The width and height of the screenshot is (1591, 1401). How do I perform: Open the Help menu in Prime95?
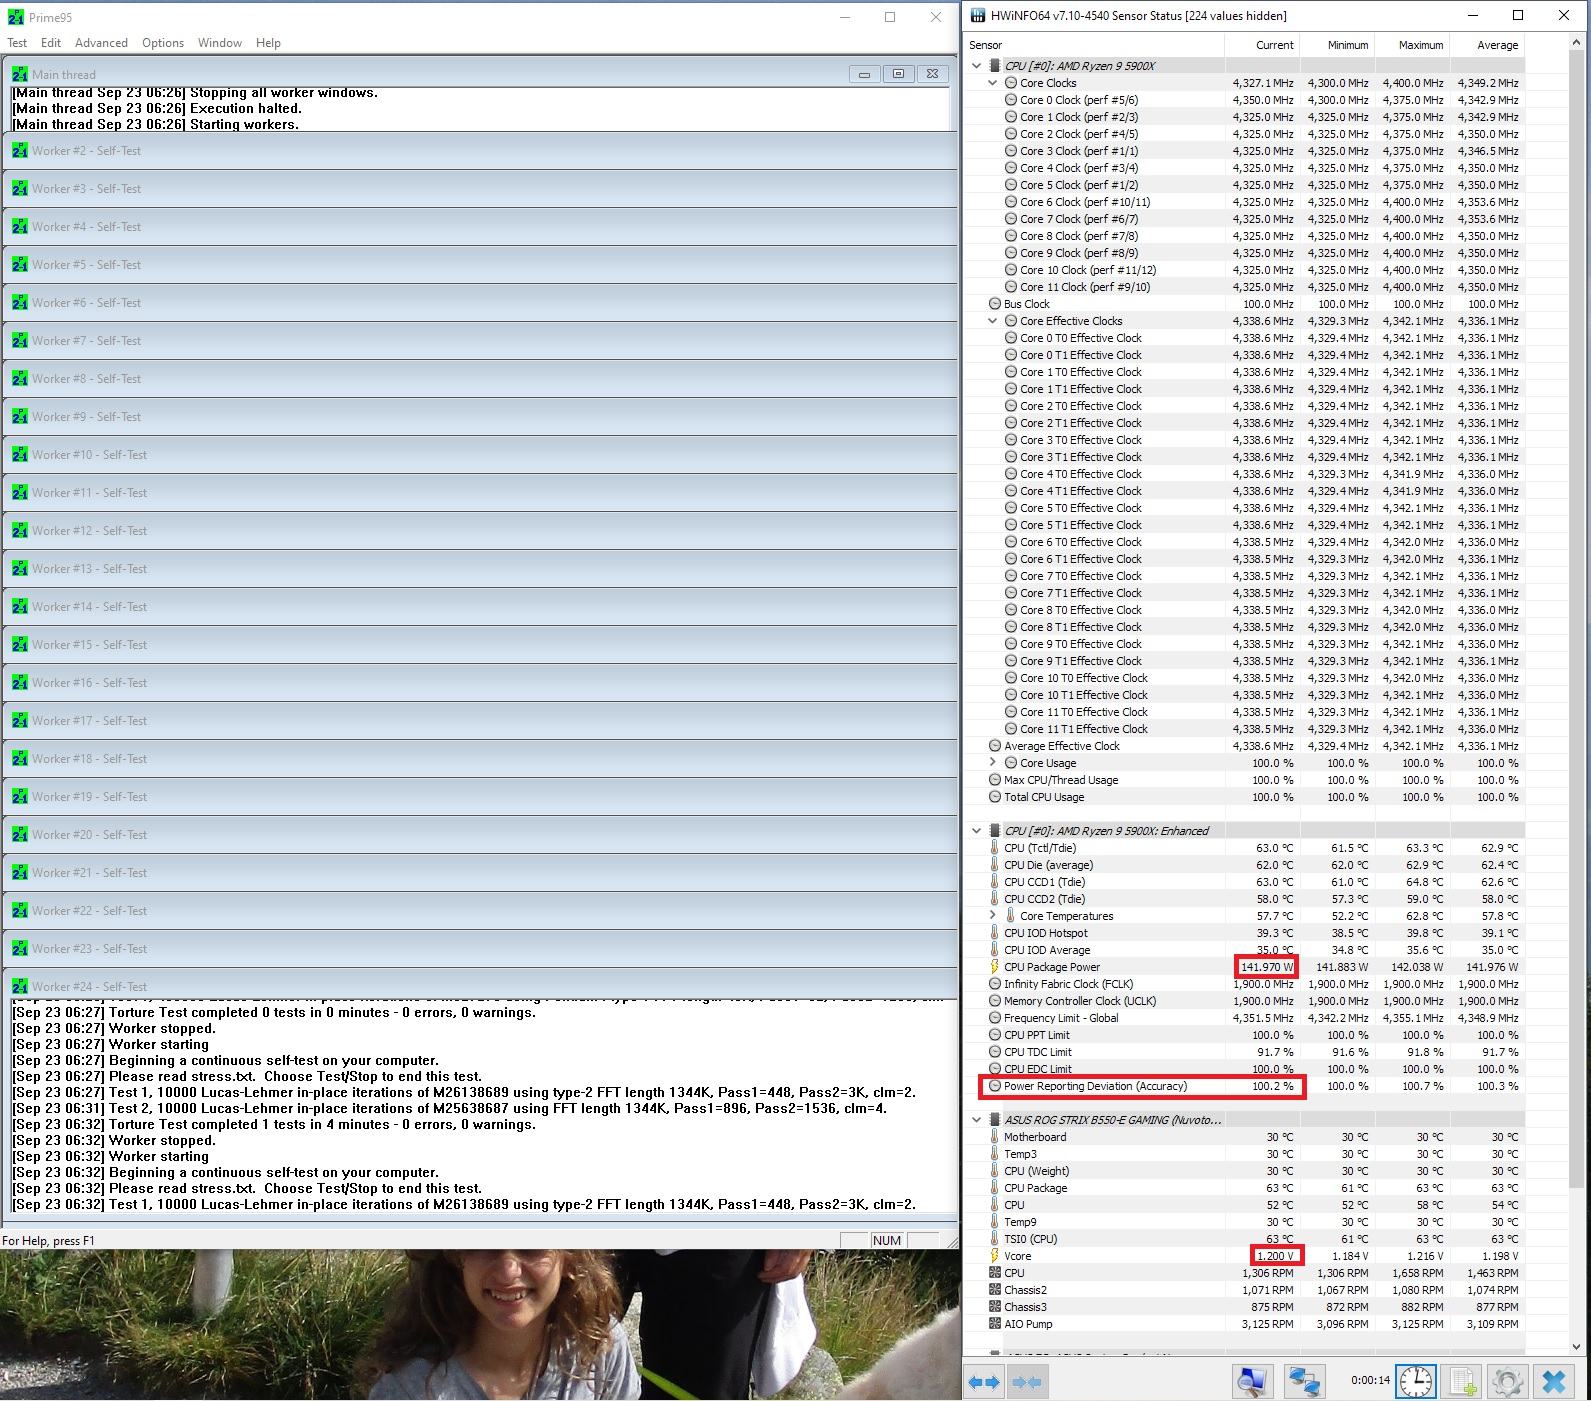[268, 43]
